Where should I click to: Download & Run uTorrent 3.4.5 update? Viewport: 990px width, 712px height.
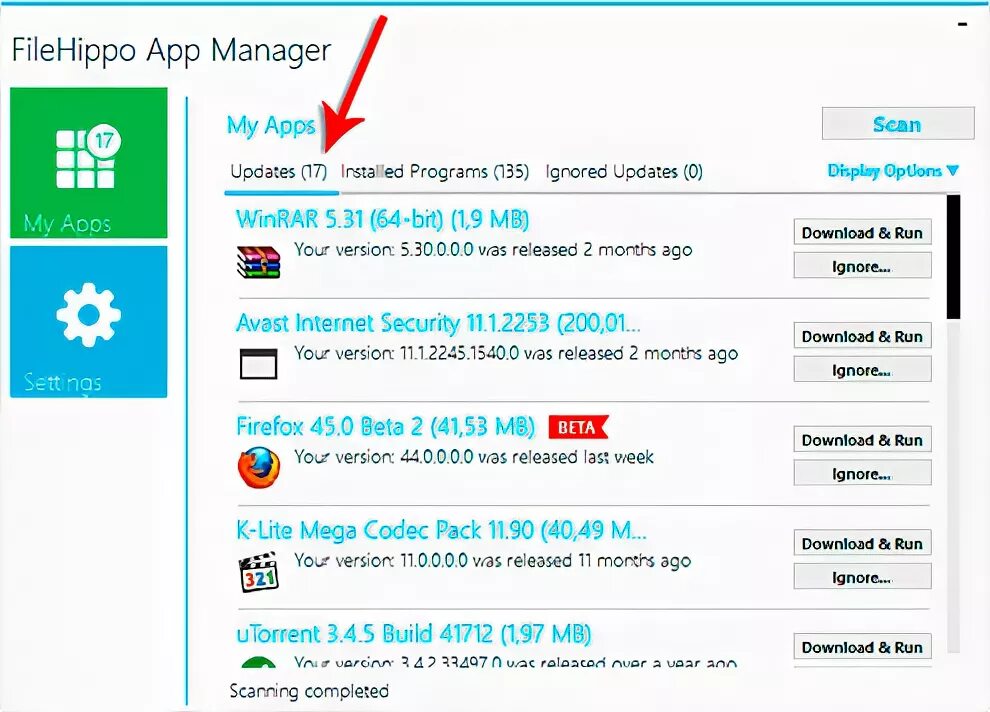(x=862, y=647)
